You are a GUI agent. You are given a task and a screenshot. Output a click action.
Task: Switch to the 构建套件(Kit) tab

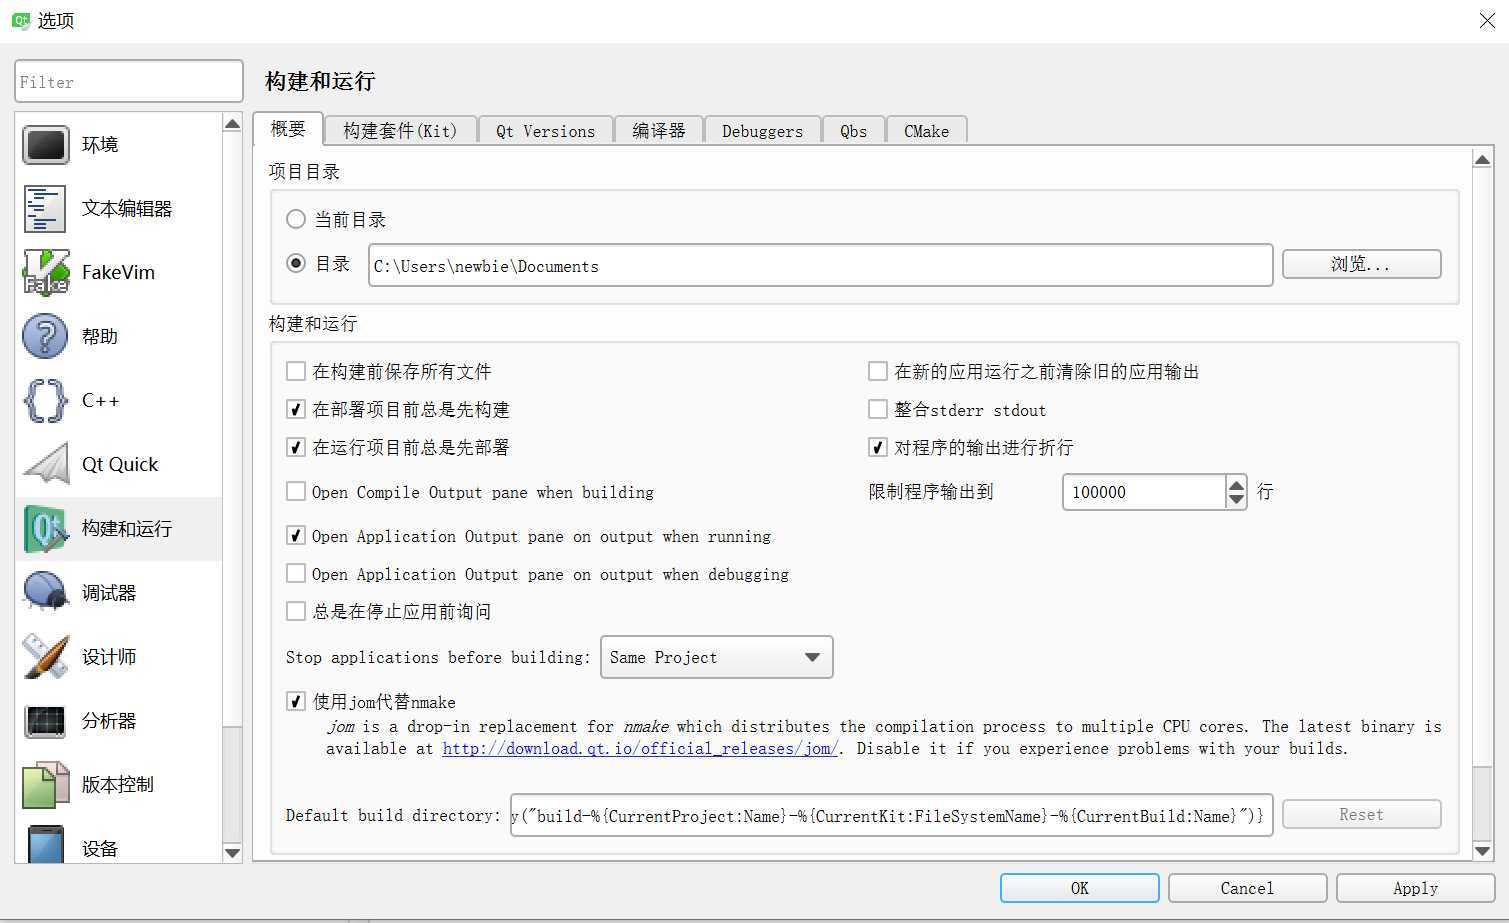point(400,131)
